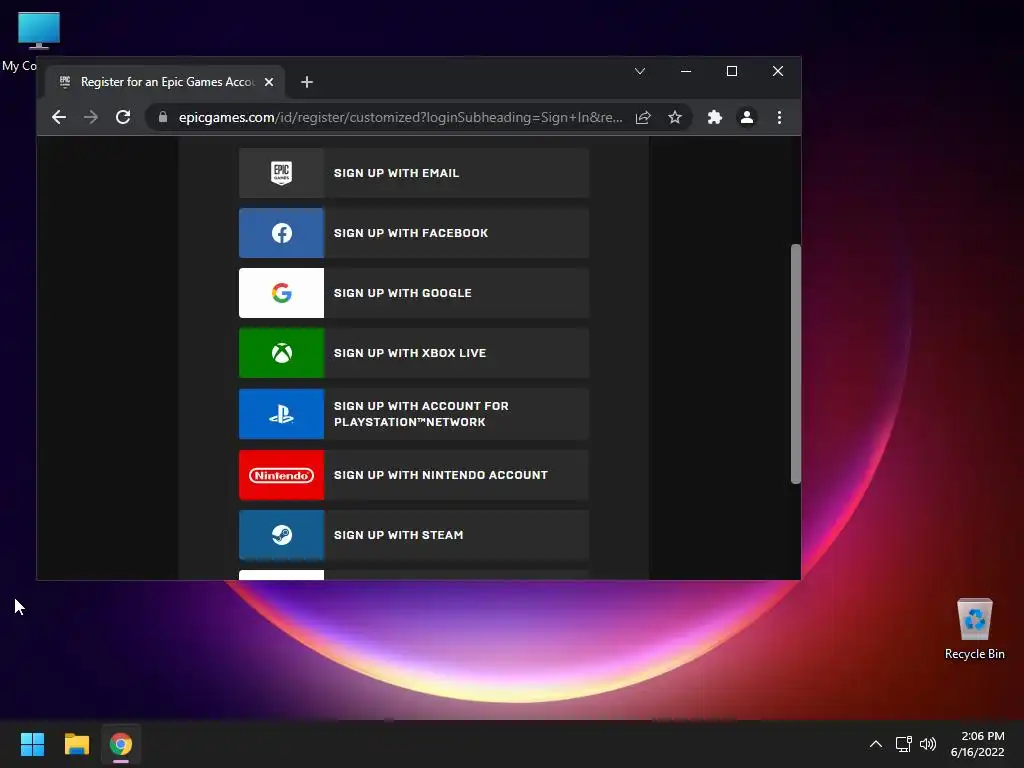This screenshot has height=768, width=1024.
Task: Reload the Epic Games page
Action: pyautogui.click(x=123, y=118)
